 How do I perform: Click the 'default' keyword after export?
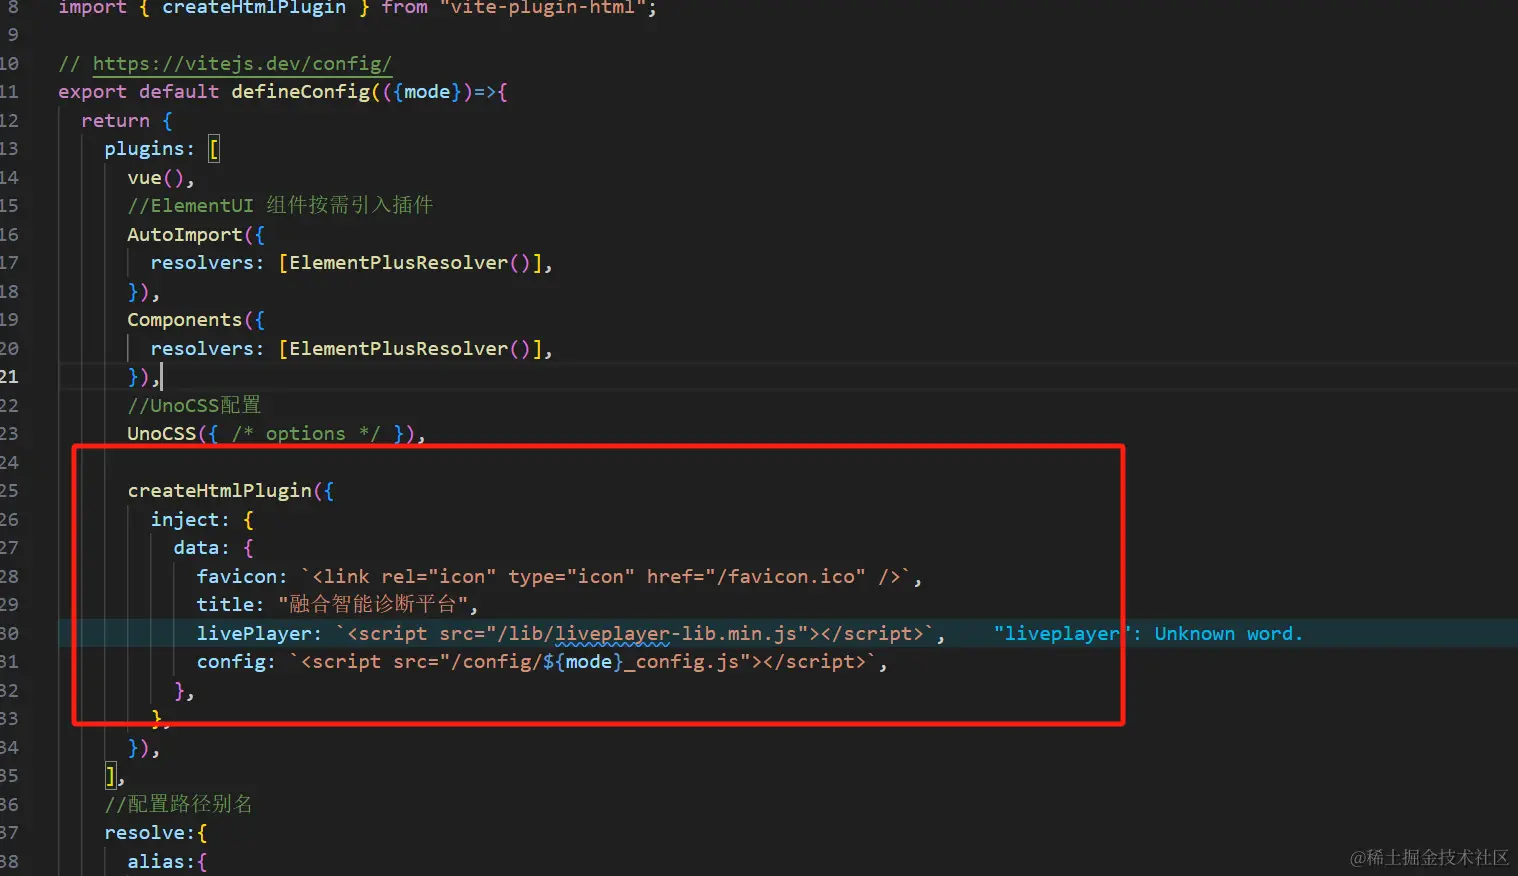[x=179, y=92]
